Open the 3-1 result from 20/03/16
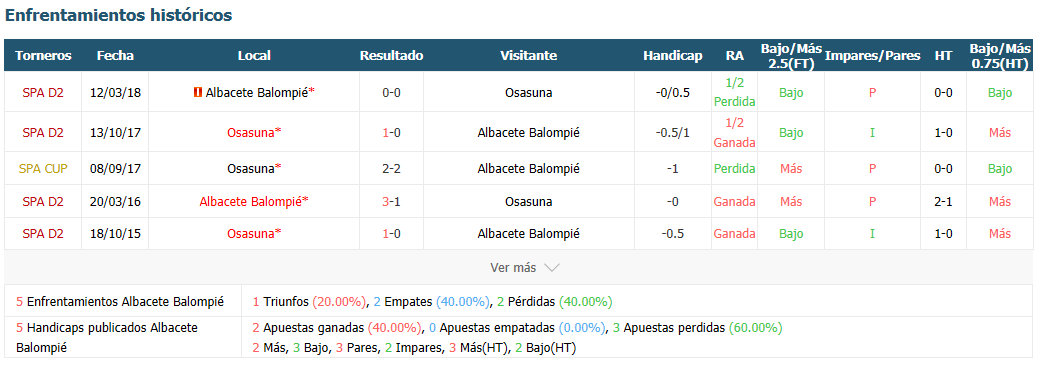Screen dimensions: 1039x366 pyautogui.click(x=391, y=202)
